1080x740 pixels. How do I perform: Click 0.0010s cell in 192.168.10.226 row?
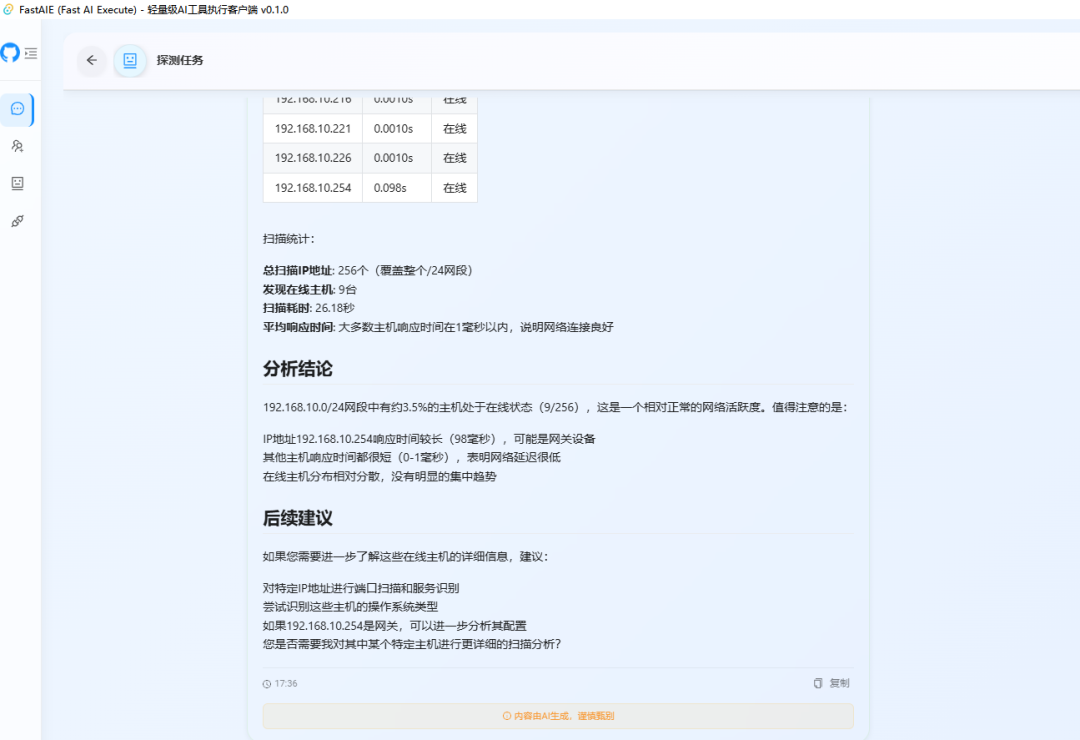coord(397,158)
